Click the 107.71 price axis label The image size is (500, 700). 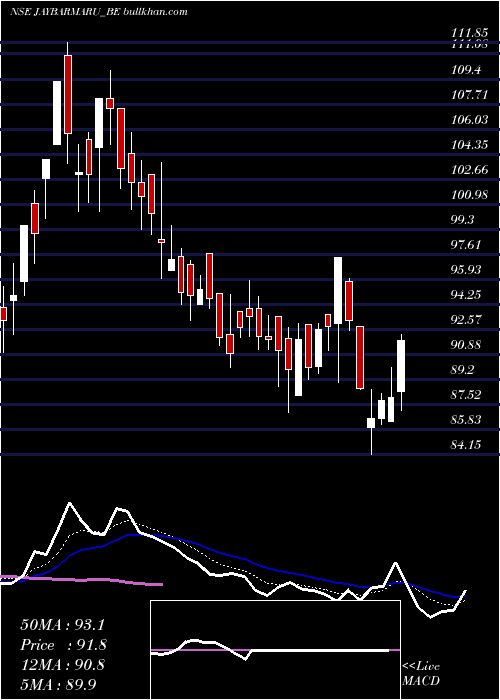click(x=469, y=95)
